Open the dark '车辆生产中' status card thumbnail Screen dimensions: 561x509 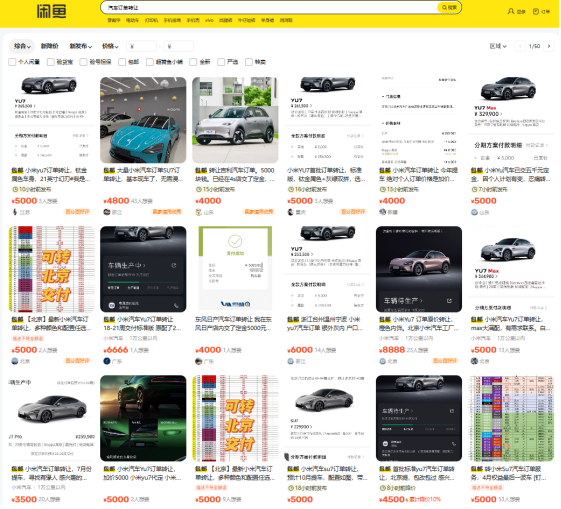pos(143,269)
